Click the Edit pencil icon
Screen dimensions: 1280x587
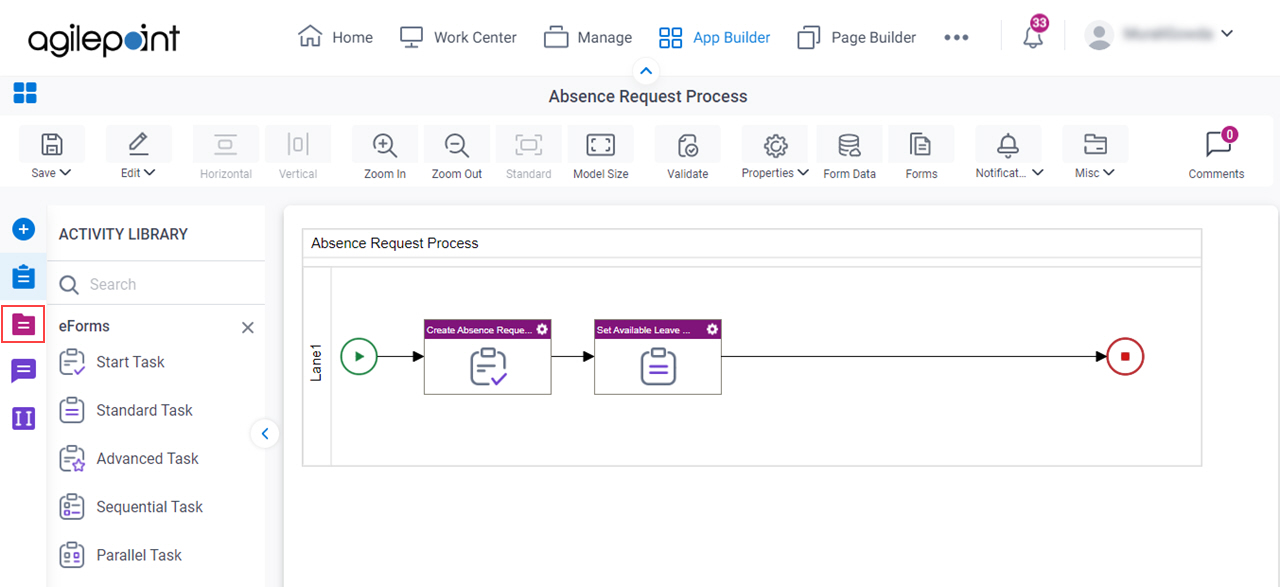click(x=138, y=145)
